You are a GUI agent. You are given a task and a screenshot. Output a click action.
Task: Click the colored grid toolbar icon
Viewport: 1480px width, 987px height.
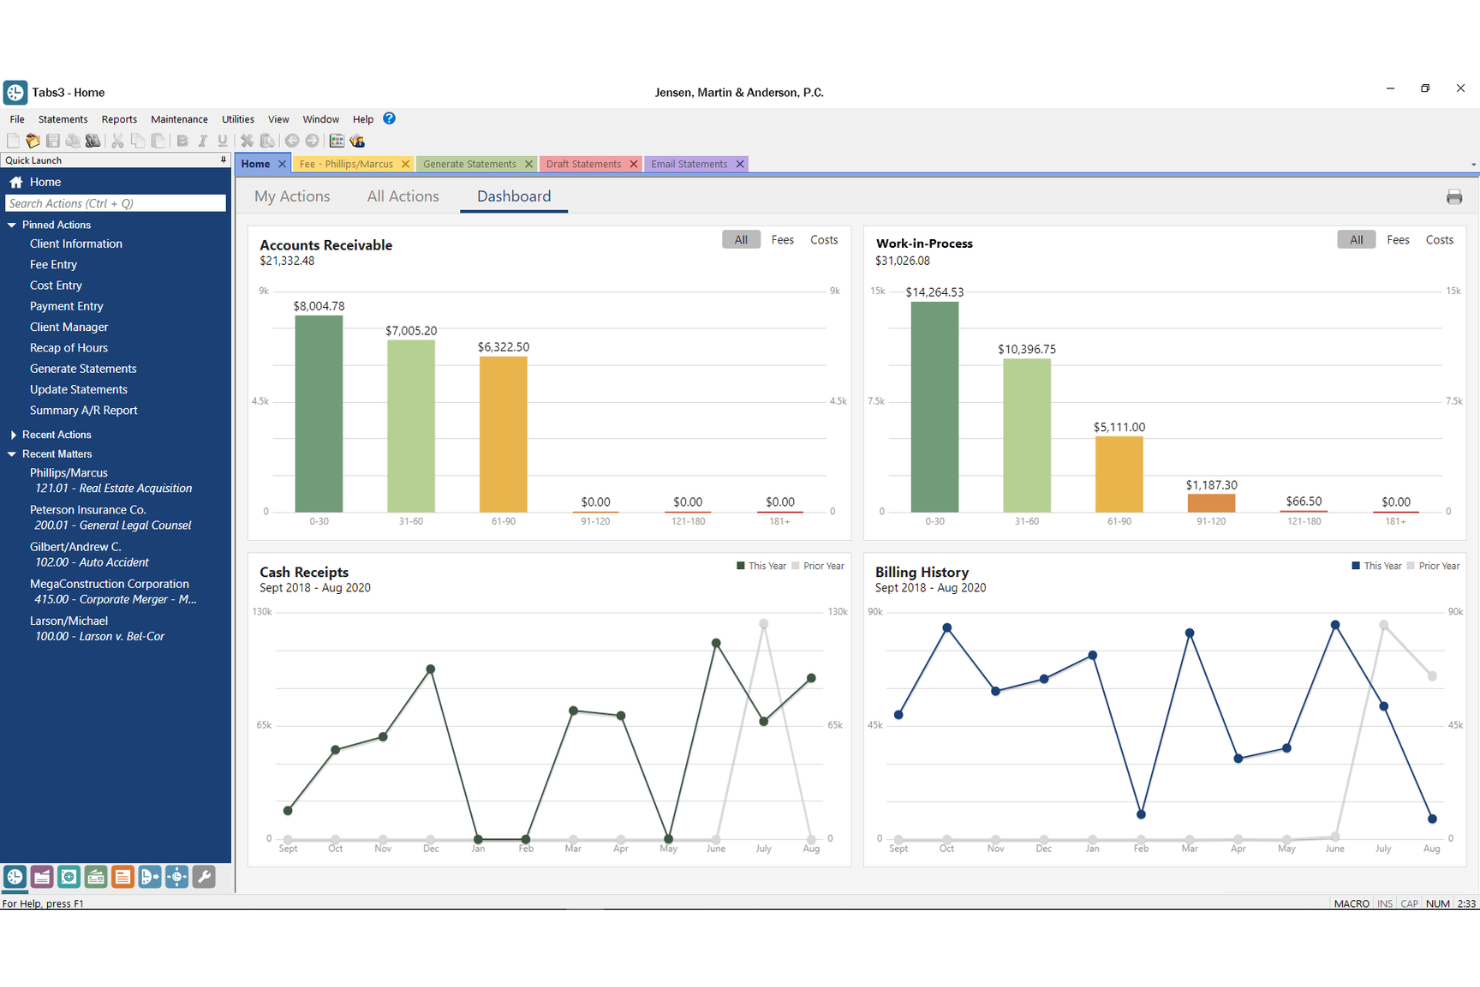click(x=337, y=141)
